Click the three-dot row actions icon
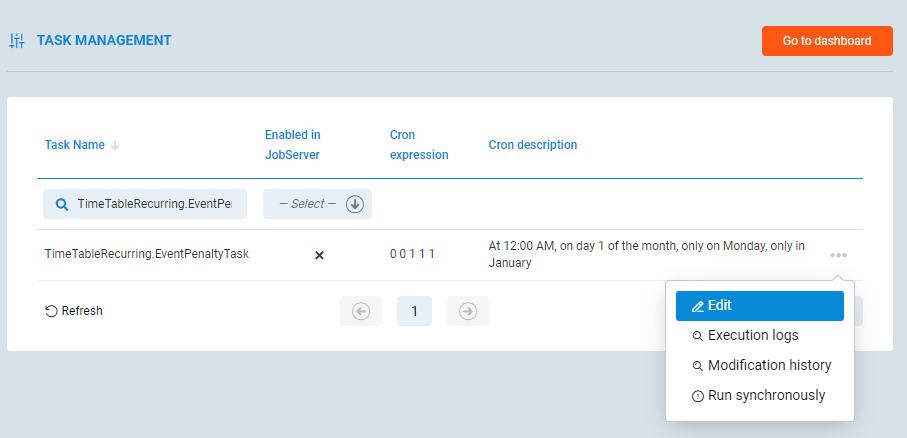The height and width of the screenshot is (438, 907). pos(838,255)
